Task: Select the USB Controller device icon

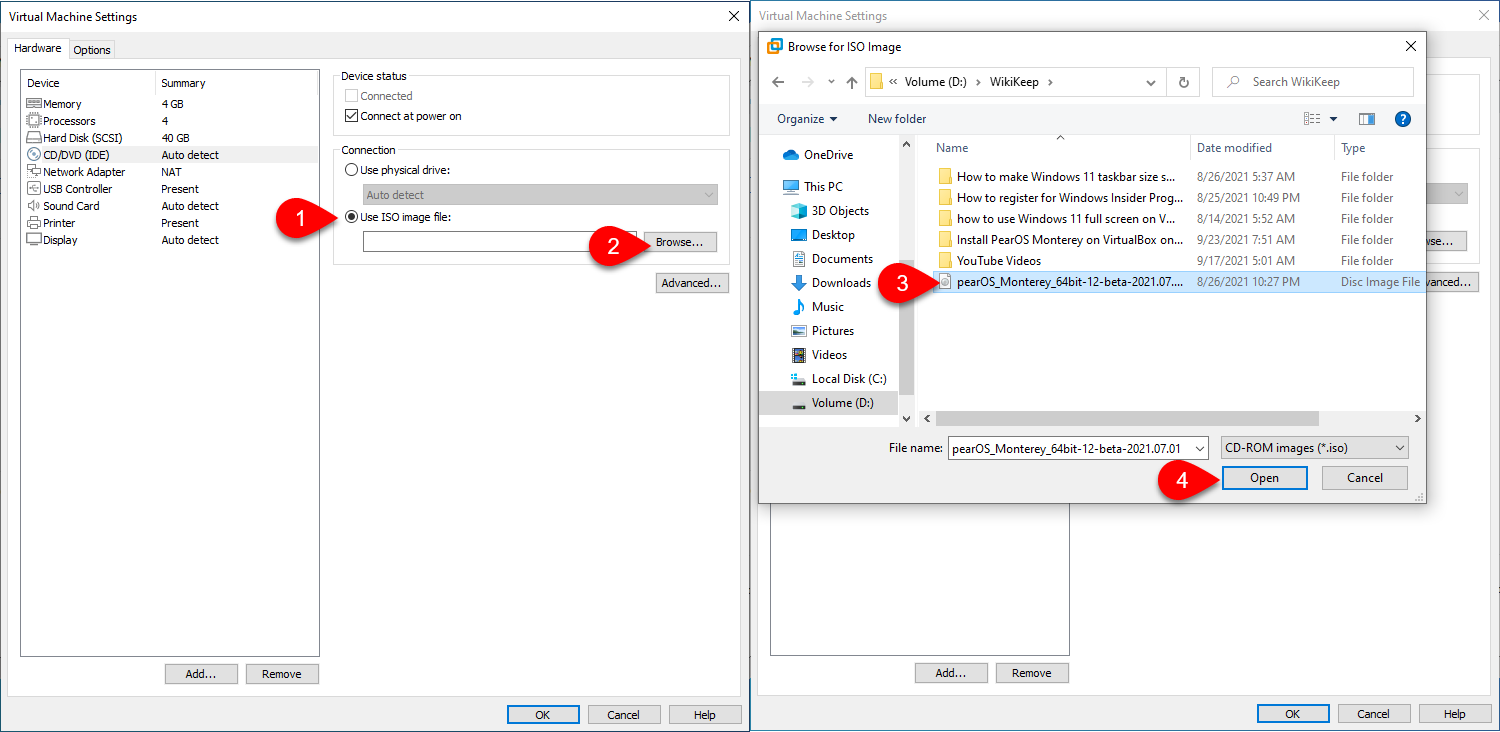Action: tap(34, 189)
